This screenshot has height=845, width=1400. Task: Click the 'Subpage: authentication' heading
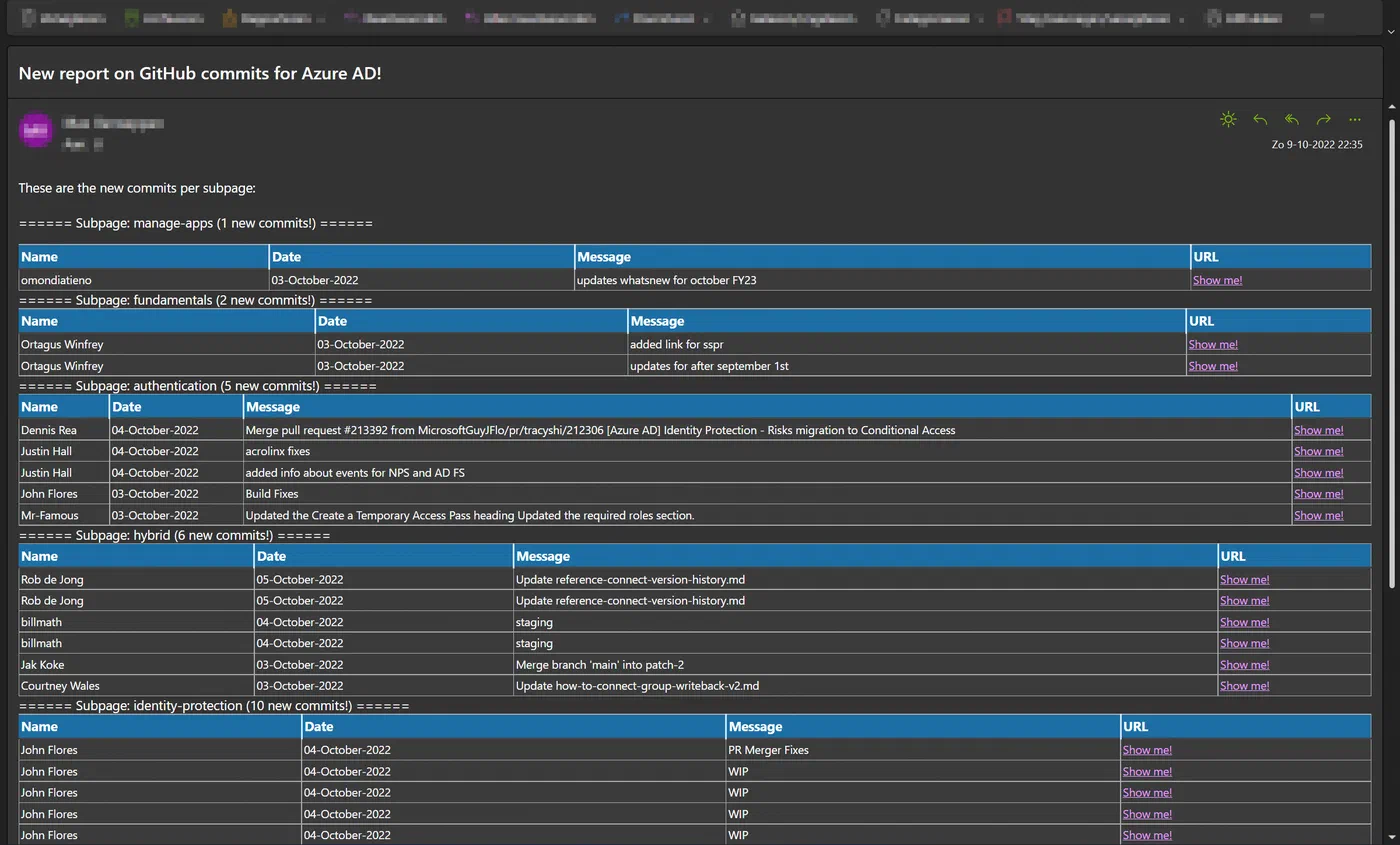point(198,386)
